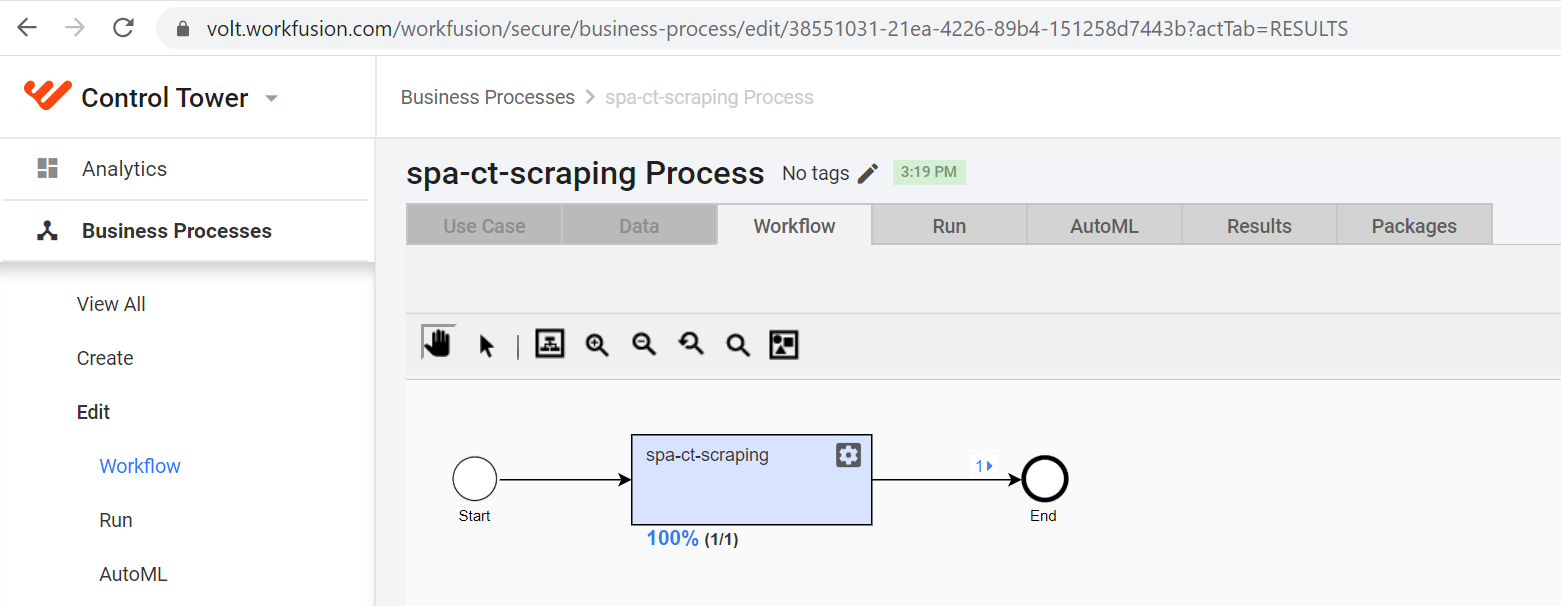The image size is (1561, 606).
Task: Click the overview map icon
Action: 784,345
